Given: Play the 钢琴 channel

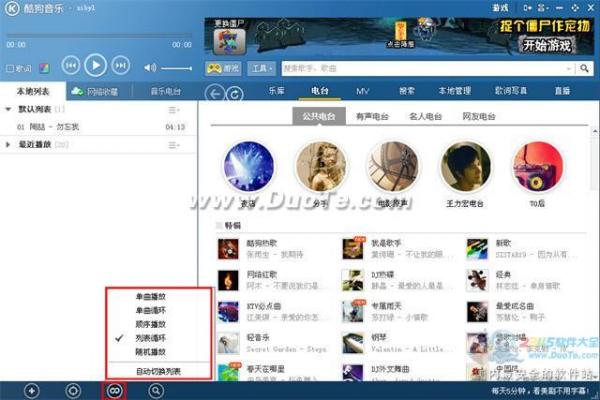Looking at the screenshot, I should 353,343.
